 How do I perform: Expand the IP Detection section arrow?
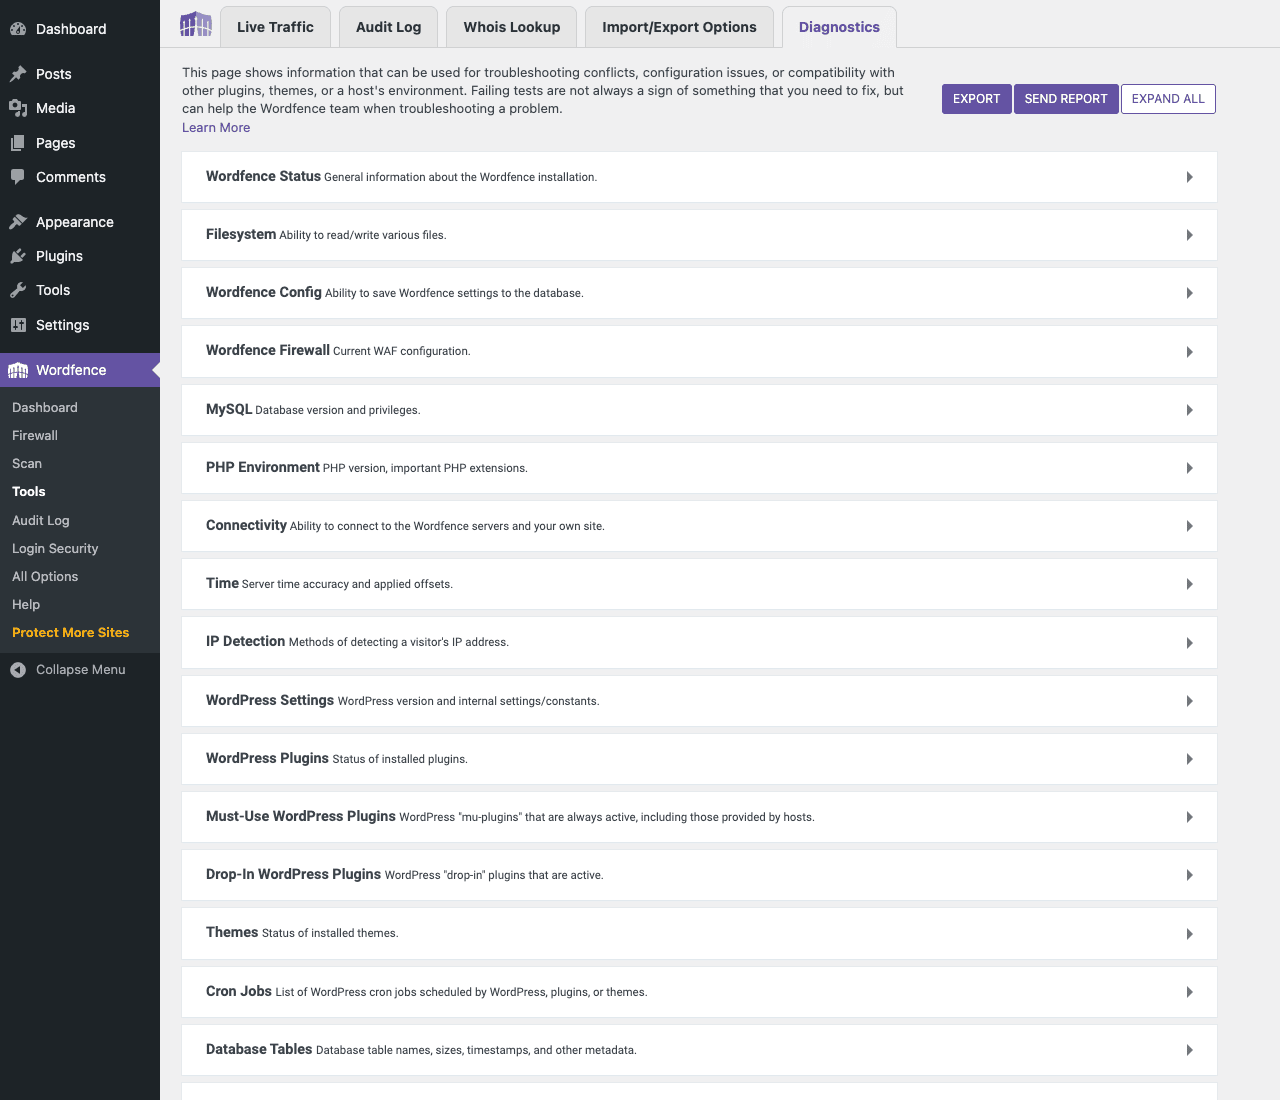1190,643
